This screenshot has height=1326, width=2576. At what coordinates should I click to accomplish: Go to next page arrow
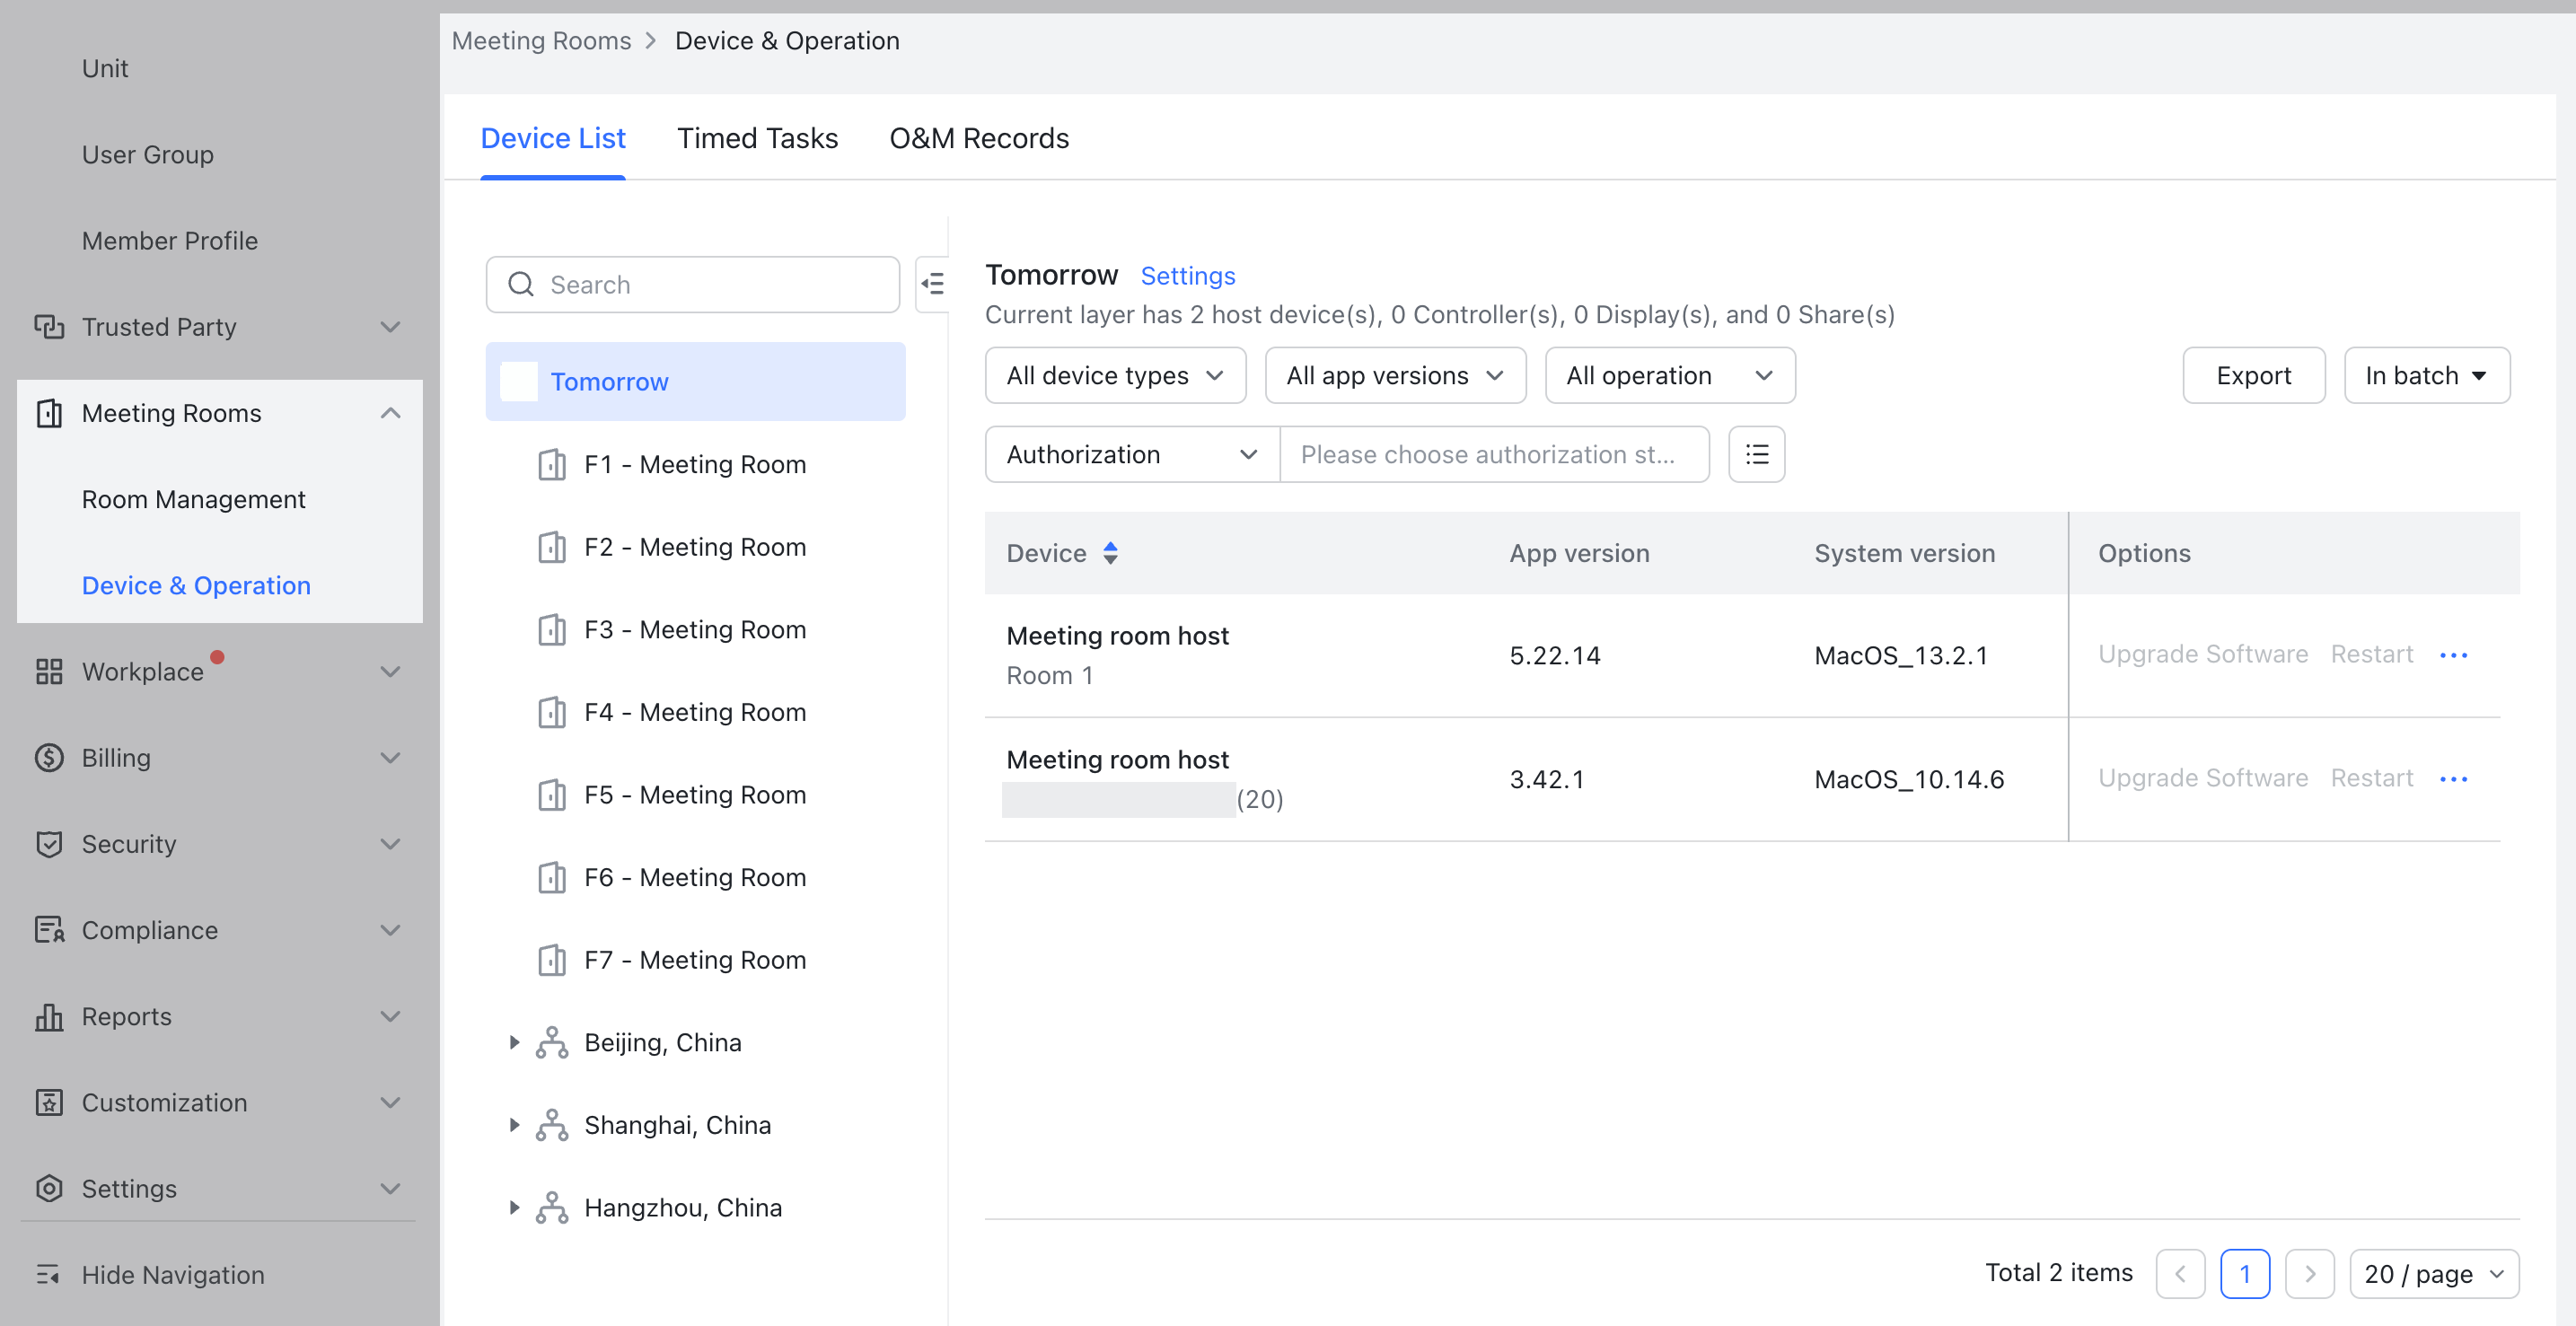[2309, 1273]
